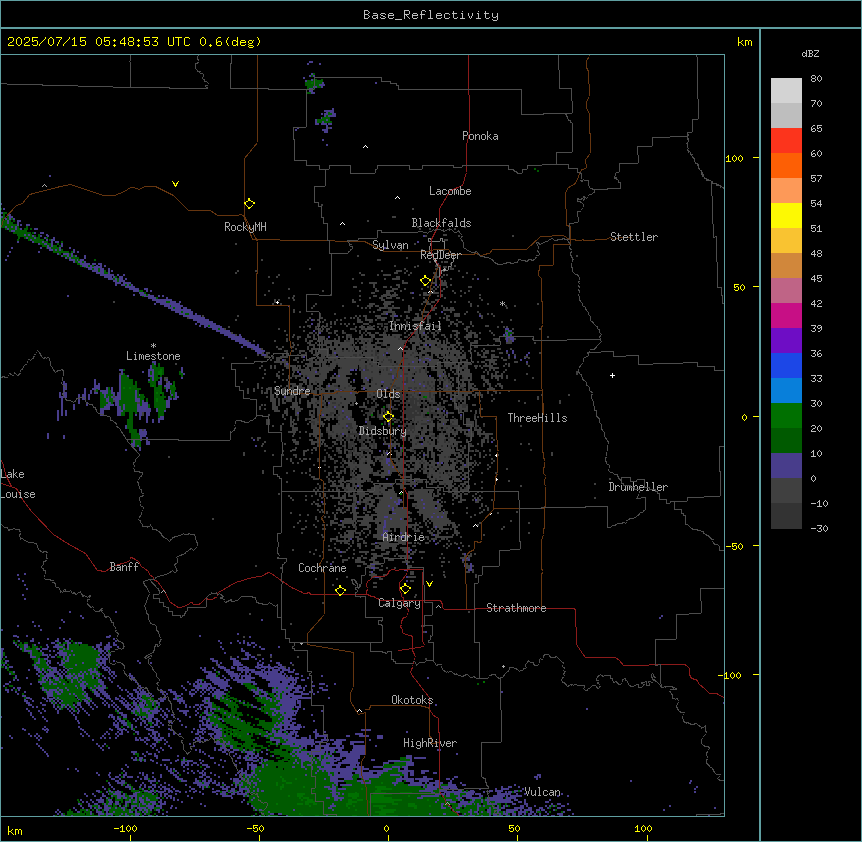Click the HighRiver label

[x=430, y=743]
